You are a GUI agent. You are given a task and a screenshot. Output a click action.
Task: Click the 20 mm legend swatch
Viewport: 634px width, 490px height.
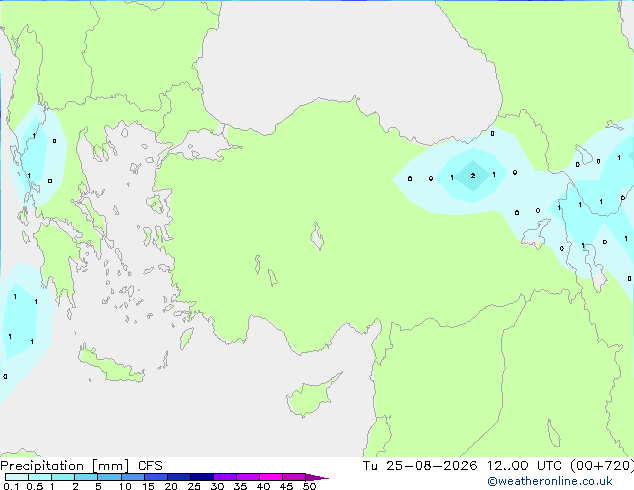coord(179,477)
